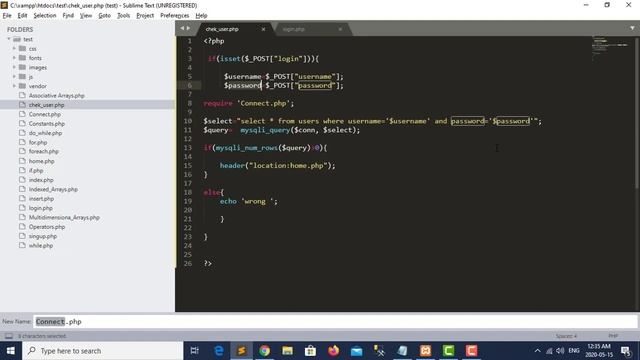
Task: Open the Tools menu
Action: 123,16
